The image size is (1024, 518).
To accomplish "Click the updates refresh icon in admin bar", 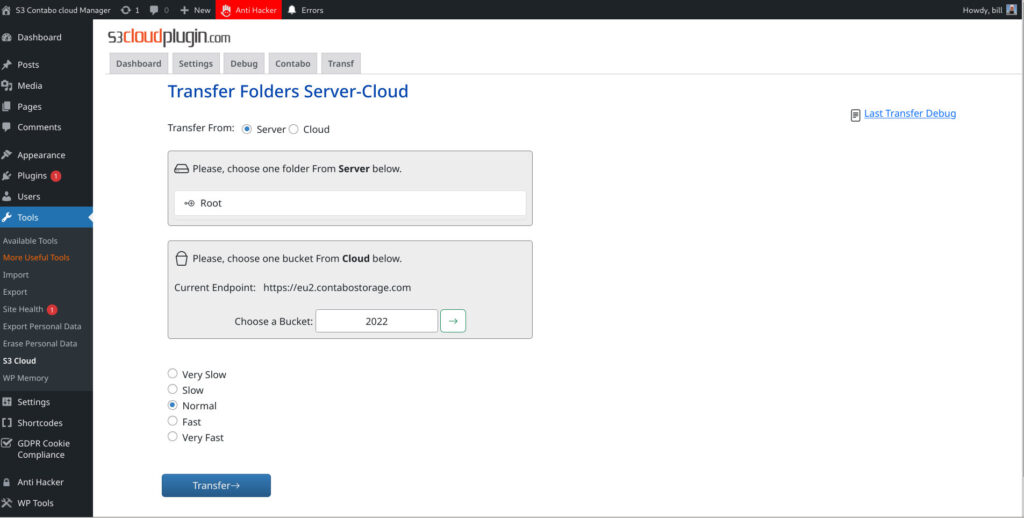I will pyautogui.click(x=125, y=10).
